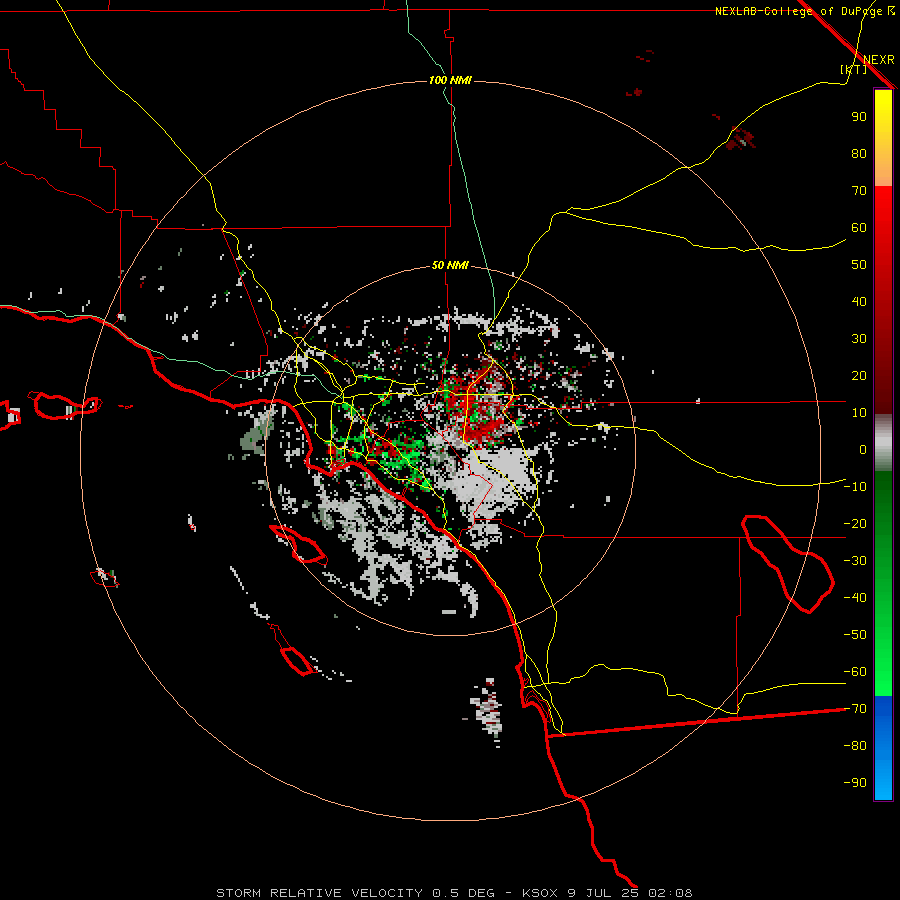Click the -90 value on the velocity scale

855,783
